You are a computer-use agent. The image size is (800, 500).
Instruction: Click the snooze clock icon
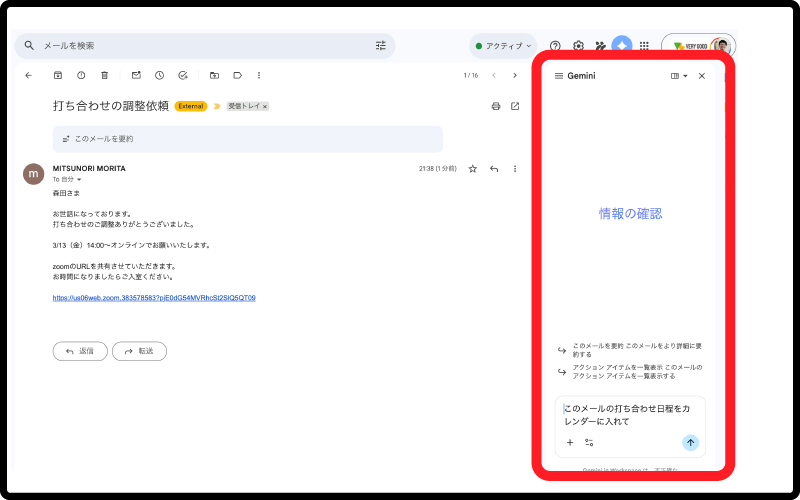click(x=159, y=75)
